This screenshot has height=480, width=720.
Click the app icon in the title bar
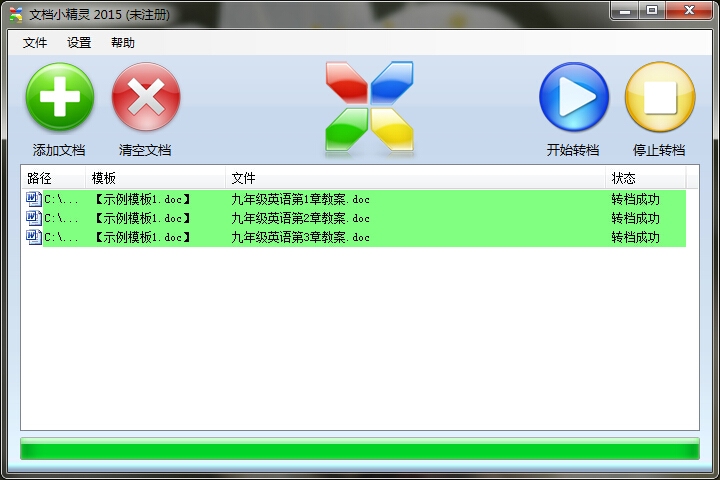click(x=16, y=15)
